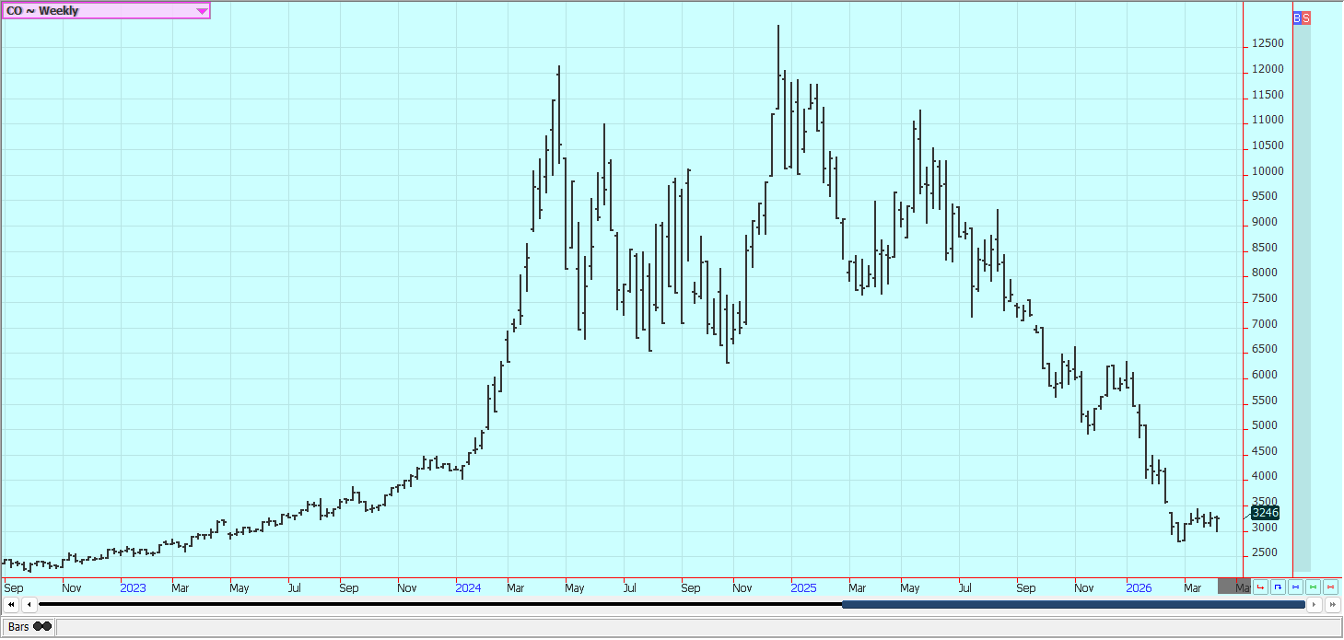Click the blue bracket arrow icon
1344x640 pixels.
pos(1278,587)
